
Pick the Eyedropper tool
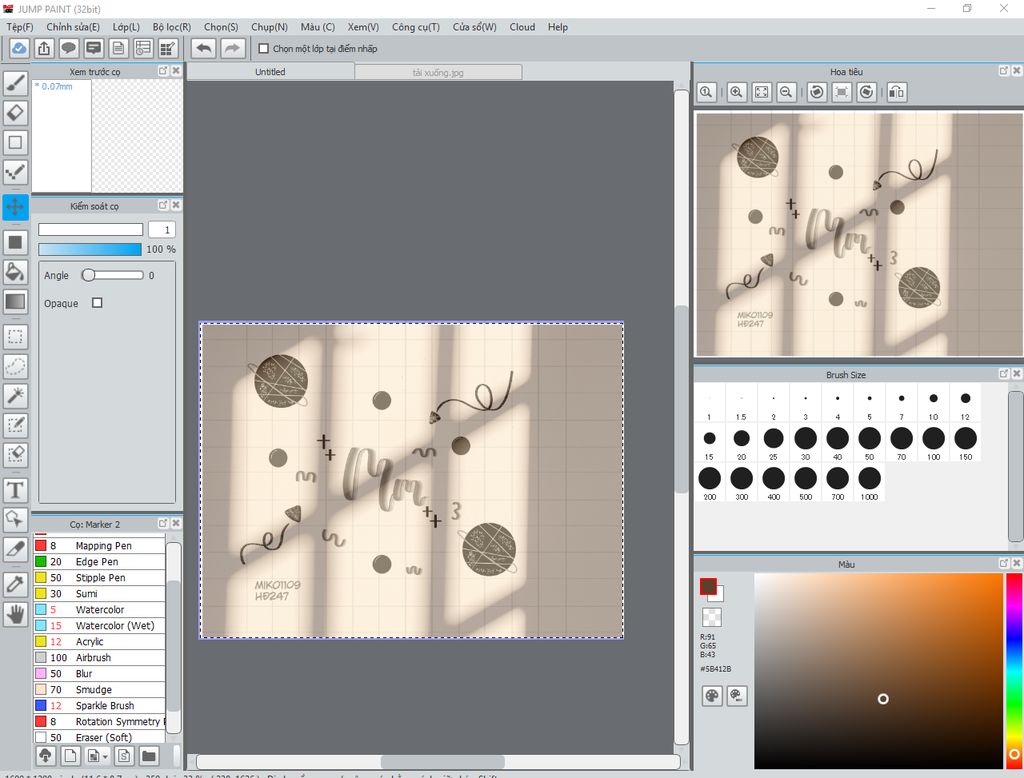pyautogui.click(x=16, y=583)
